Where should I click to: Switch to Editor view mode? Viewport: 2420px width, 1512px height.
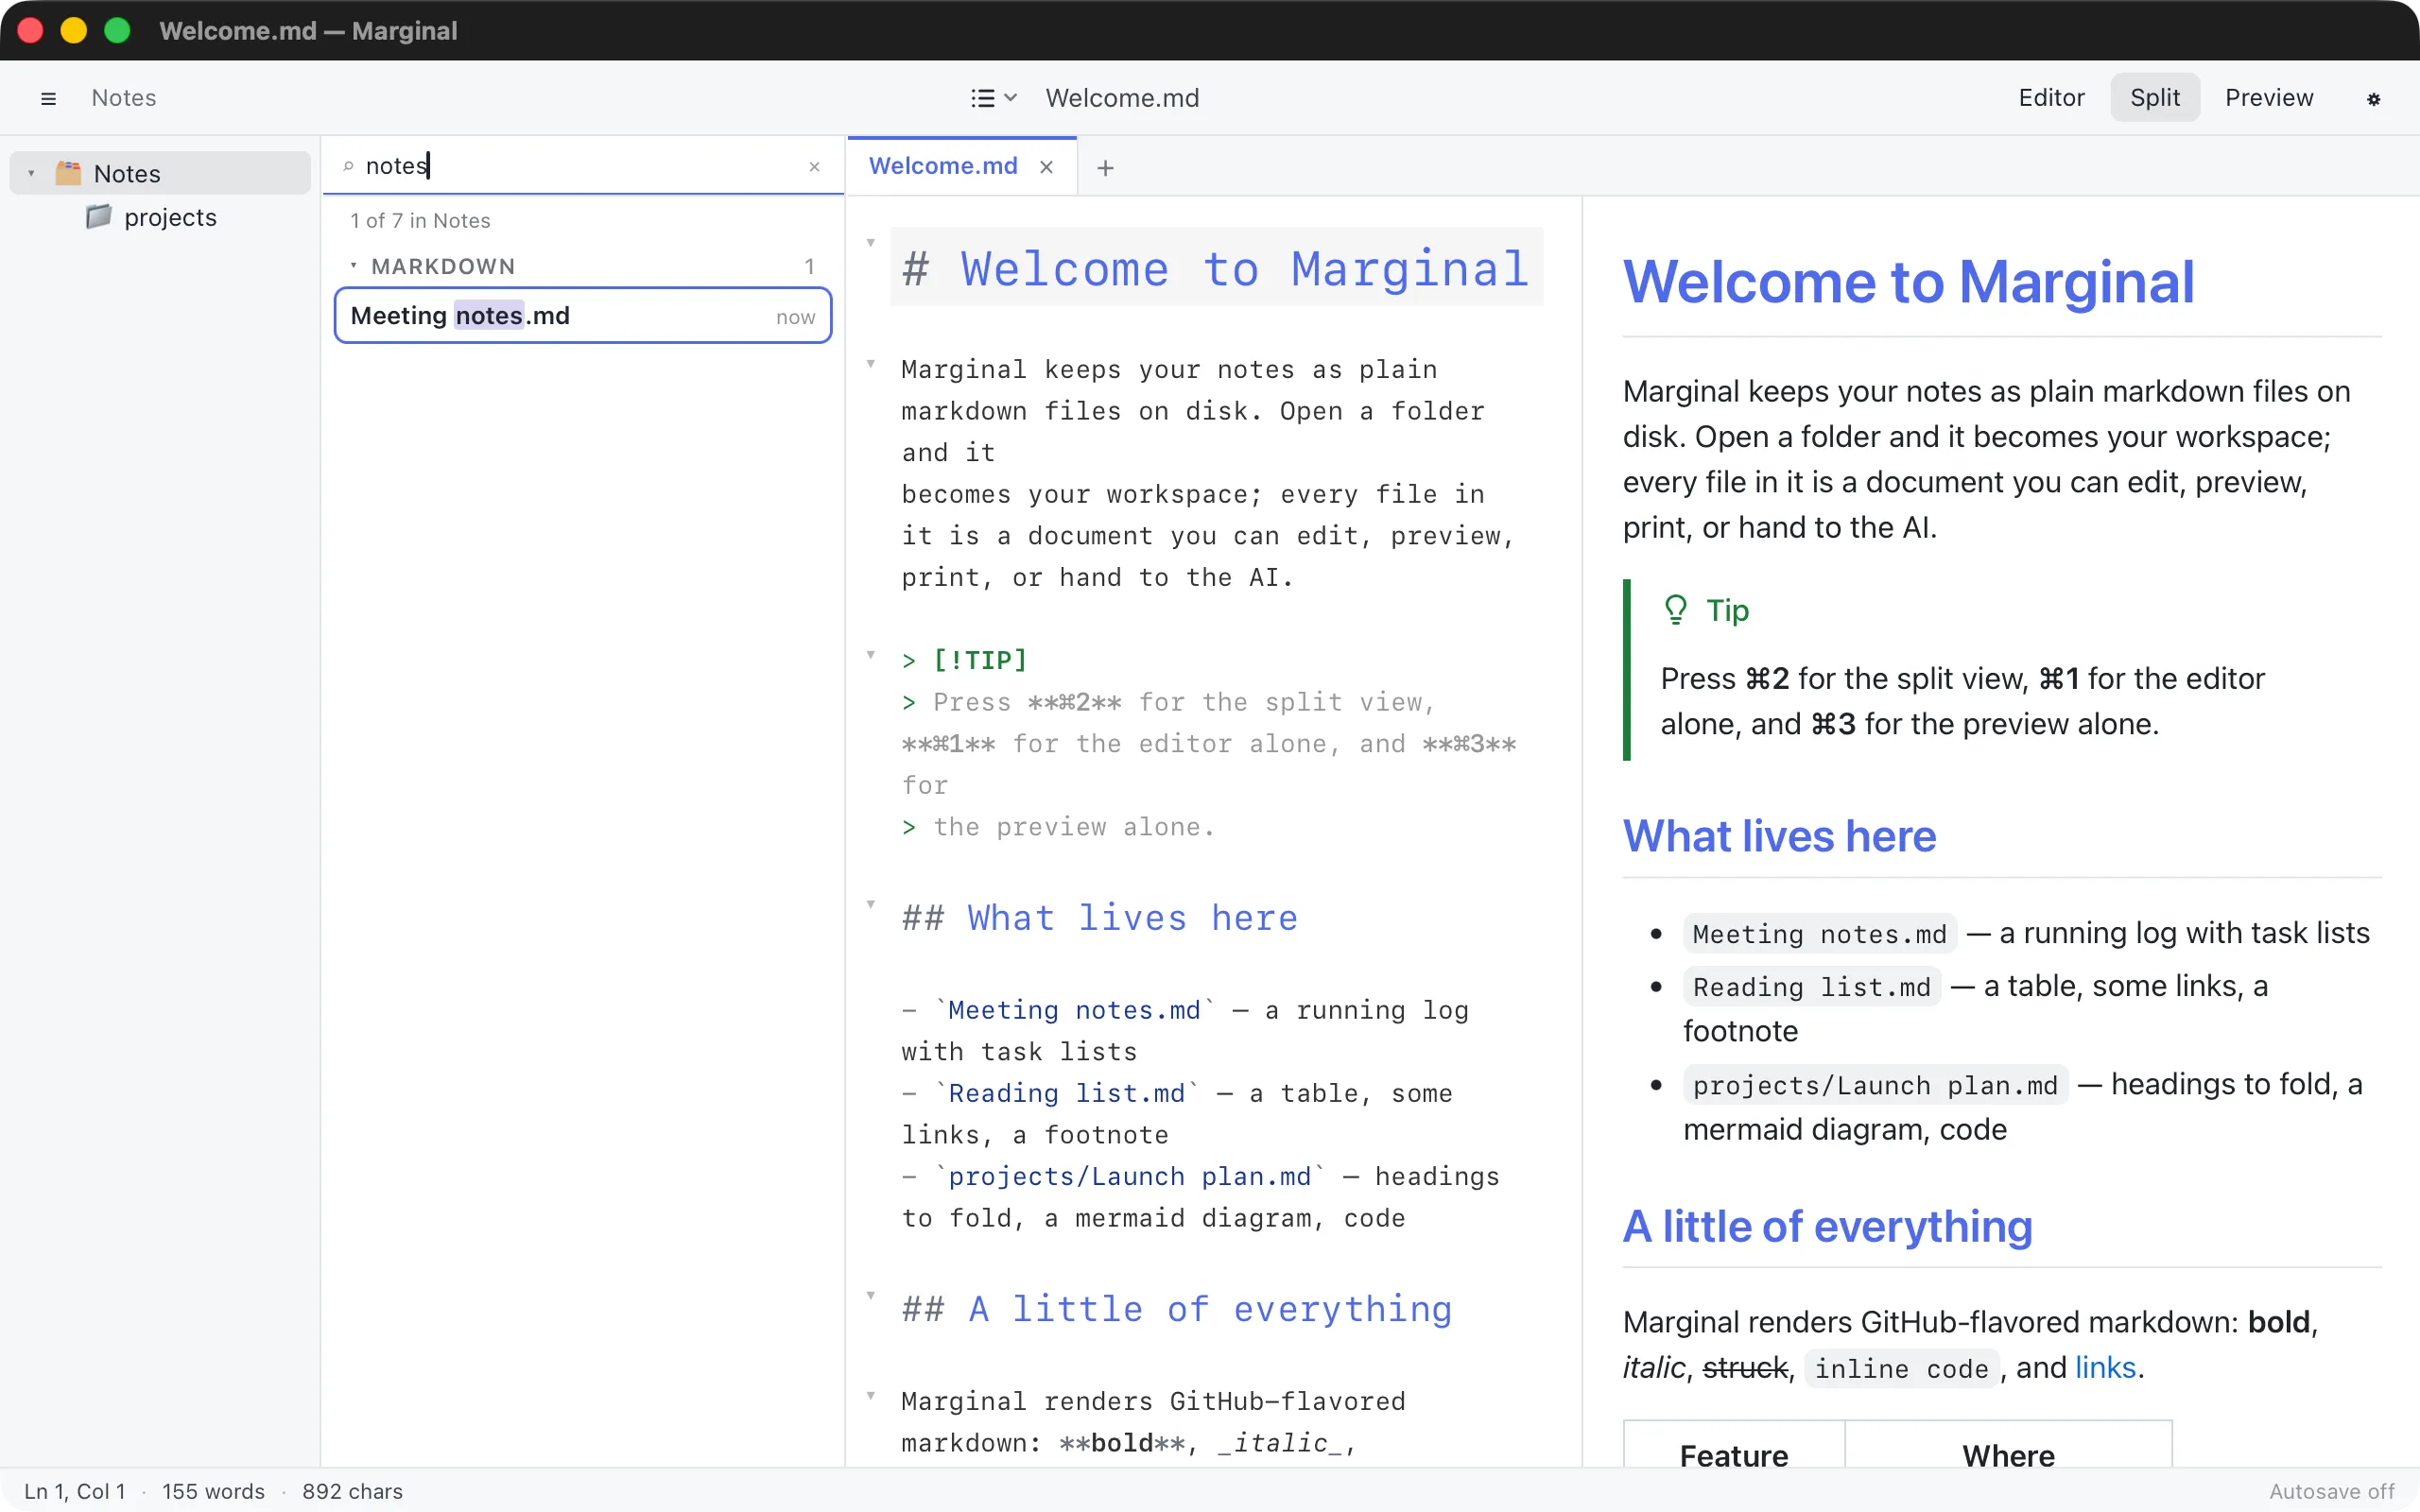[x=2051, y=98]
